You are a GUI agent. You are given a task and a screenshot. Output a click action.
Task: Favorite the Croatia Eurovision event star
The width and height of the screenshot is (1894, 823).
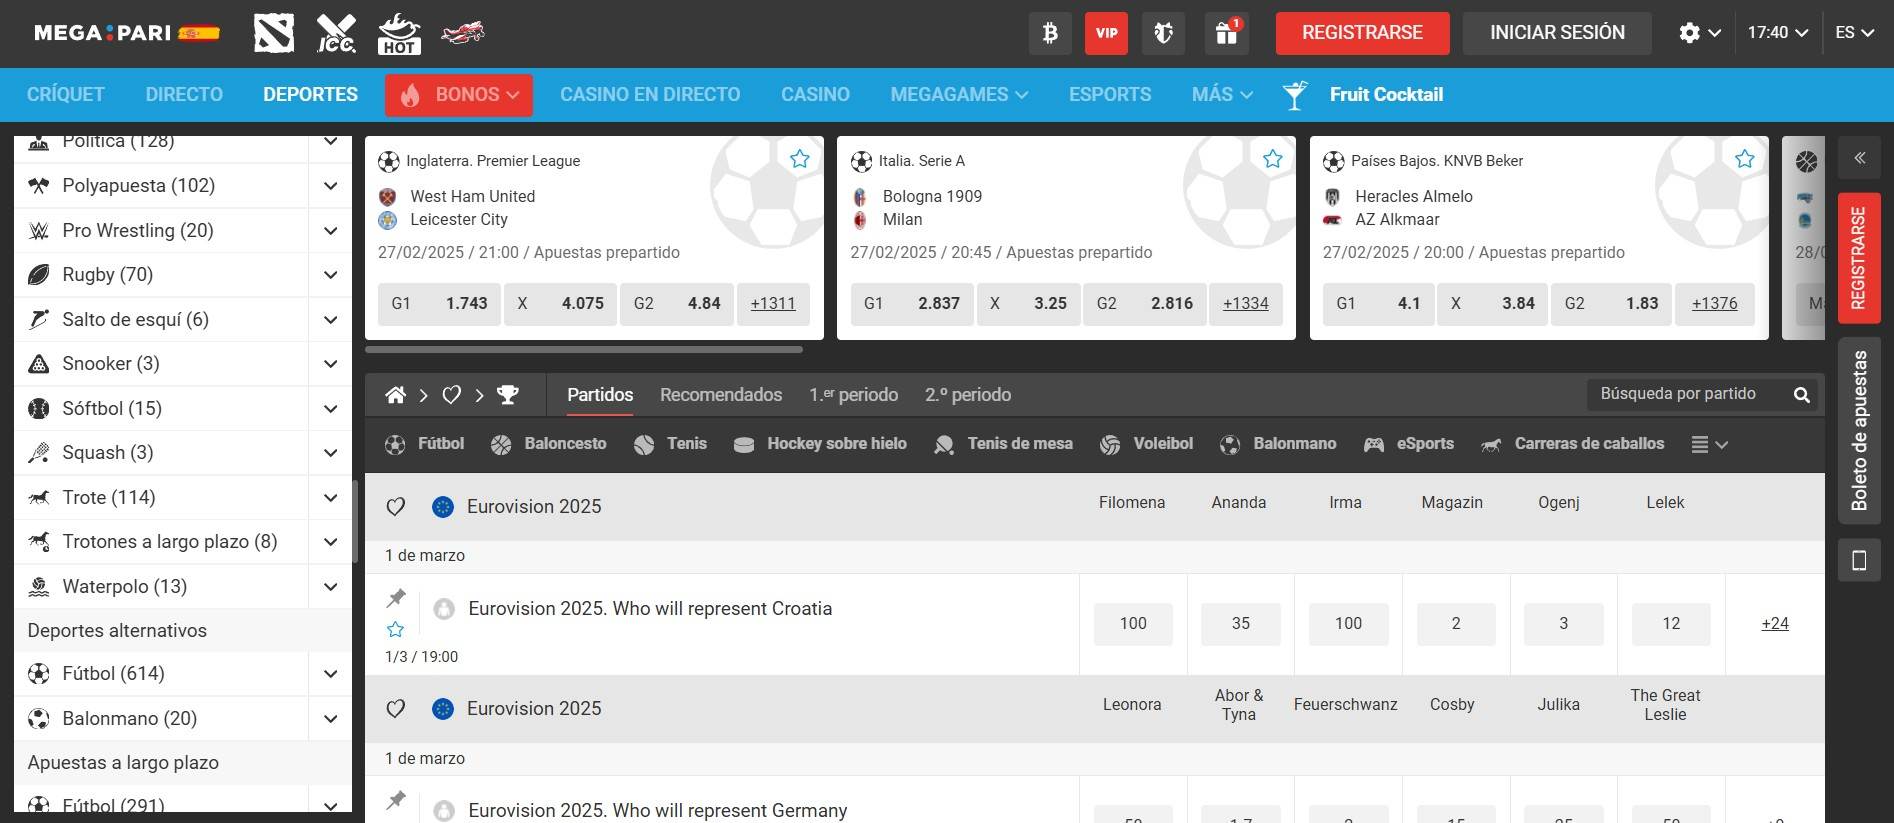tap(396, 629)
